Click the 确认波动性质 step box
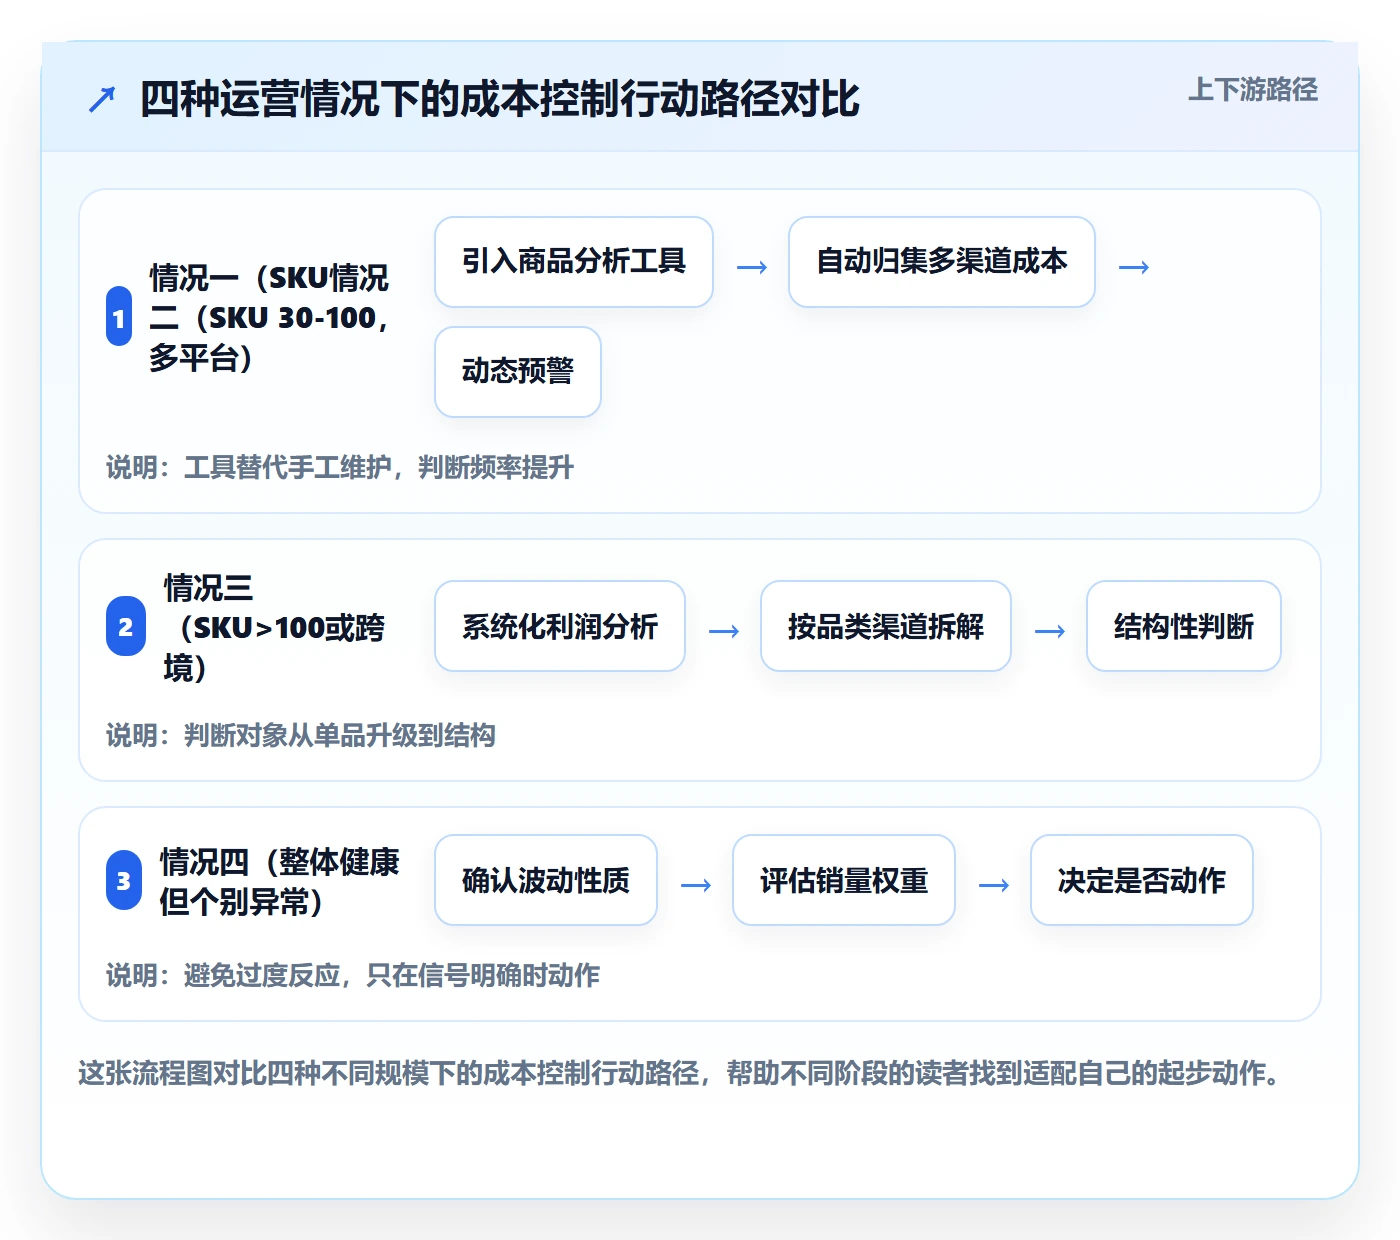Image resolution: width=1400 pixels, height=1240 pixels. (546, 880)
